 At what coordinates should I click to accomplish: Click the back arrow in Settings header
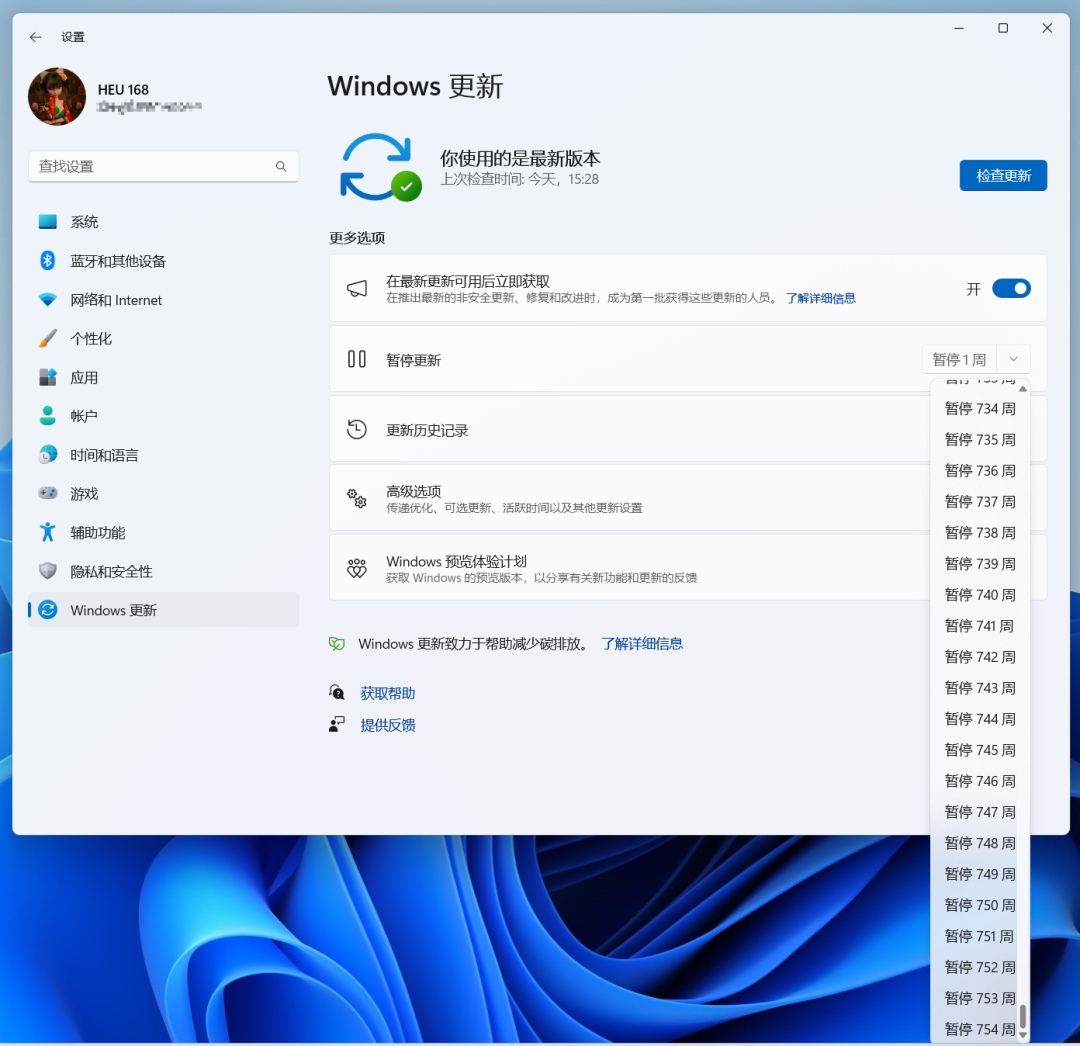pyautogui.click(x=36, y=37)
